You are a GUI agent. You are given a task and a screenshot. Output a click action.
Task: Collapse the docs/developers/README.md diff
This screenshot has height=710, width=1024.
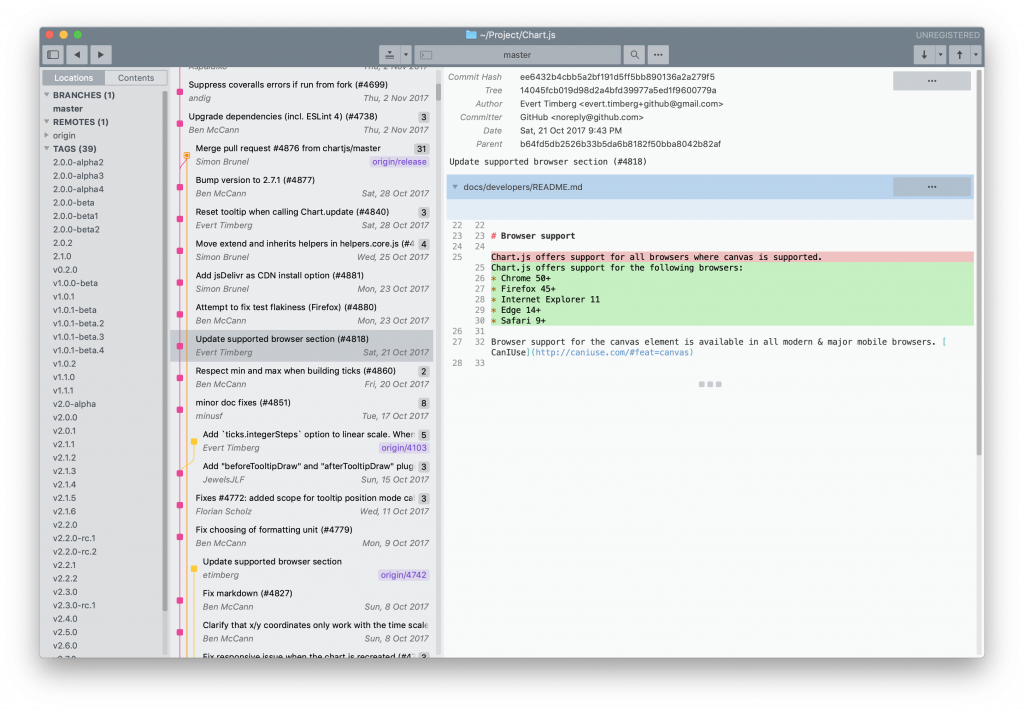(455, 187)
